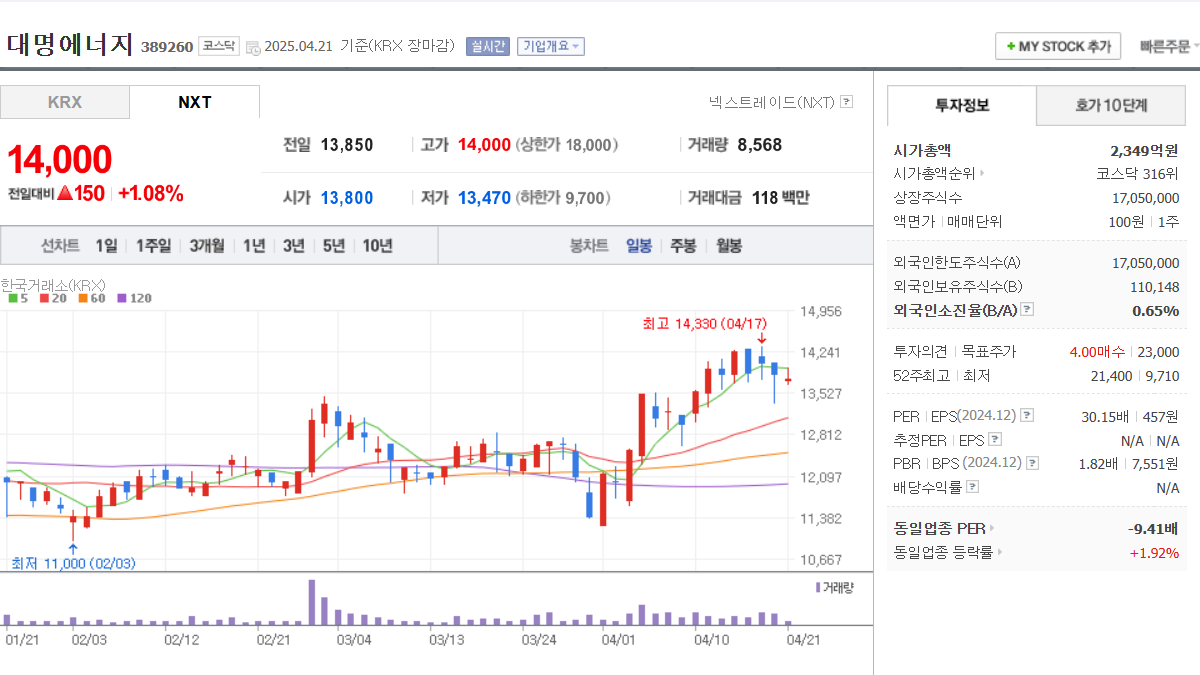Click the MY STOCK 추가 button

(x=1058, y=47)
